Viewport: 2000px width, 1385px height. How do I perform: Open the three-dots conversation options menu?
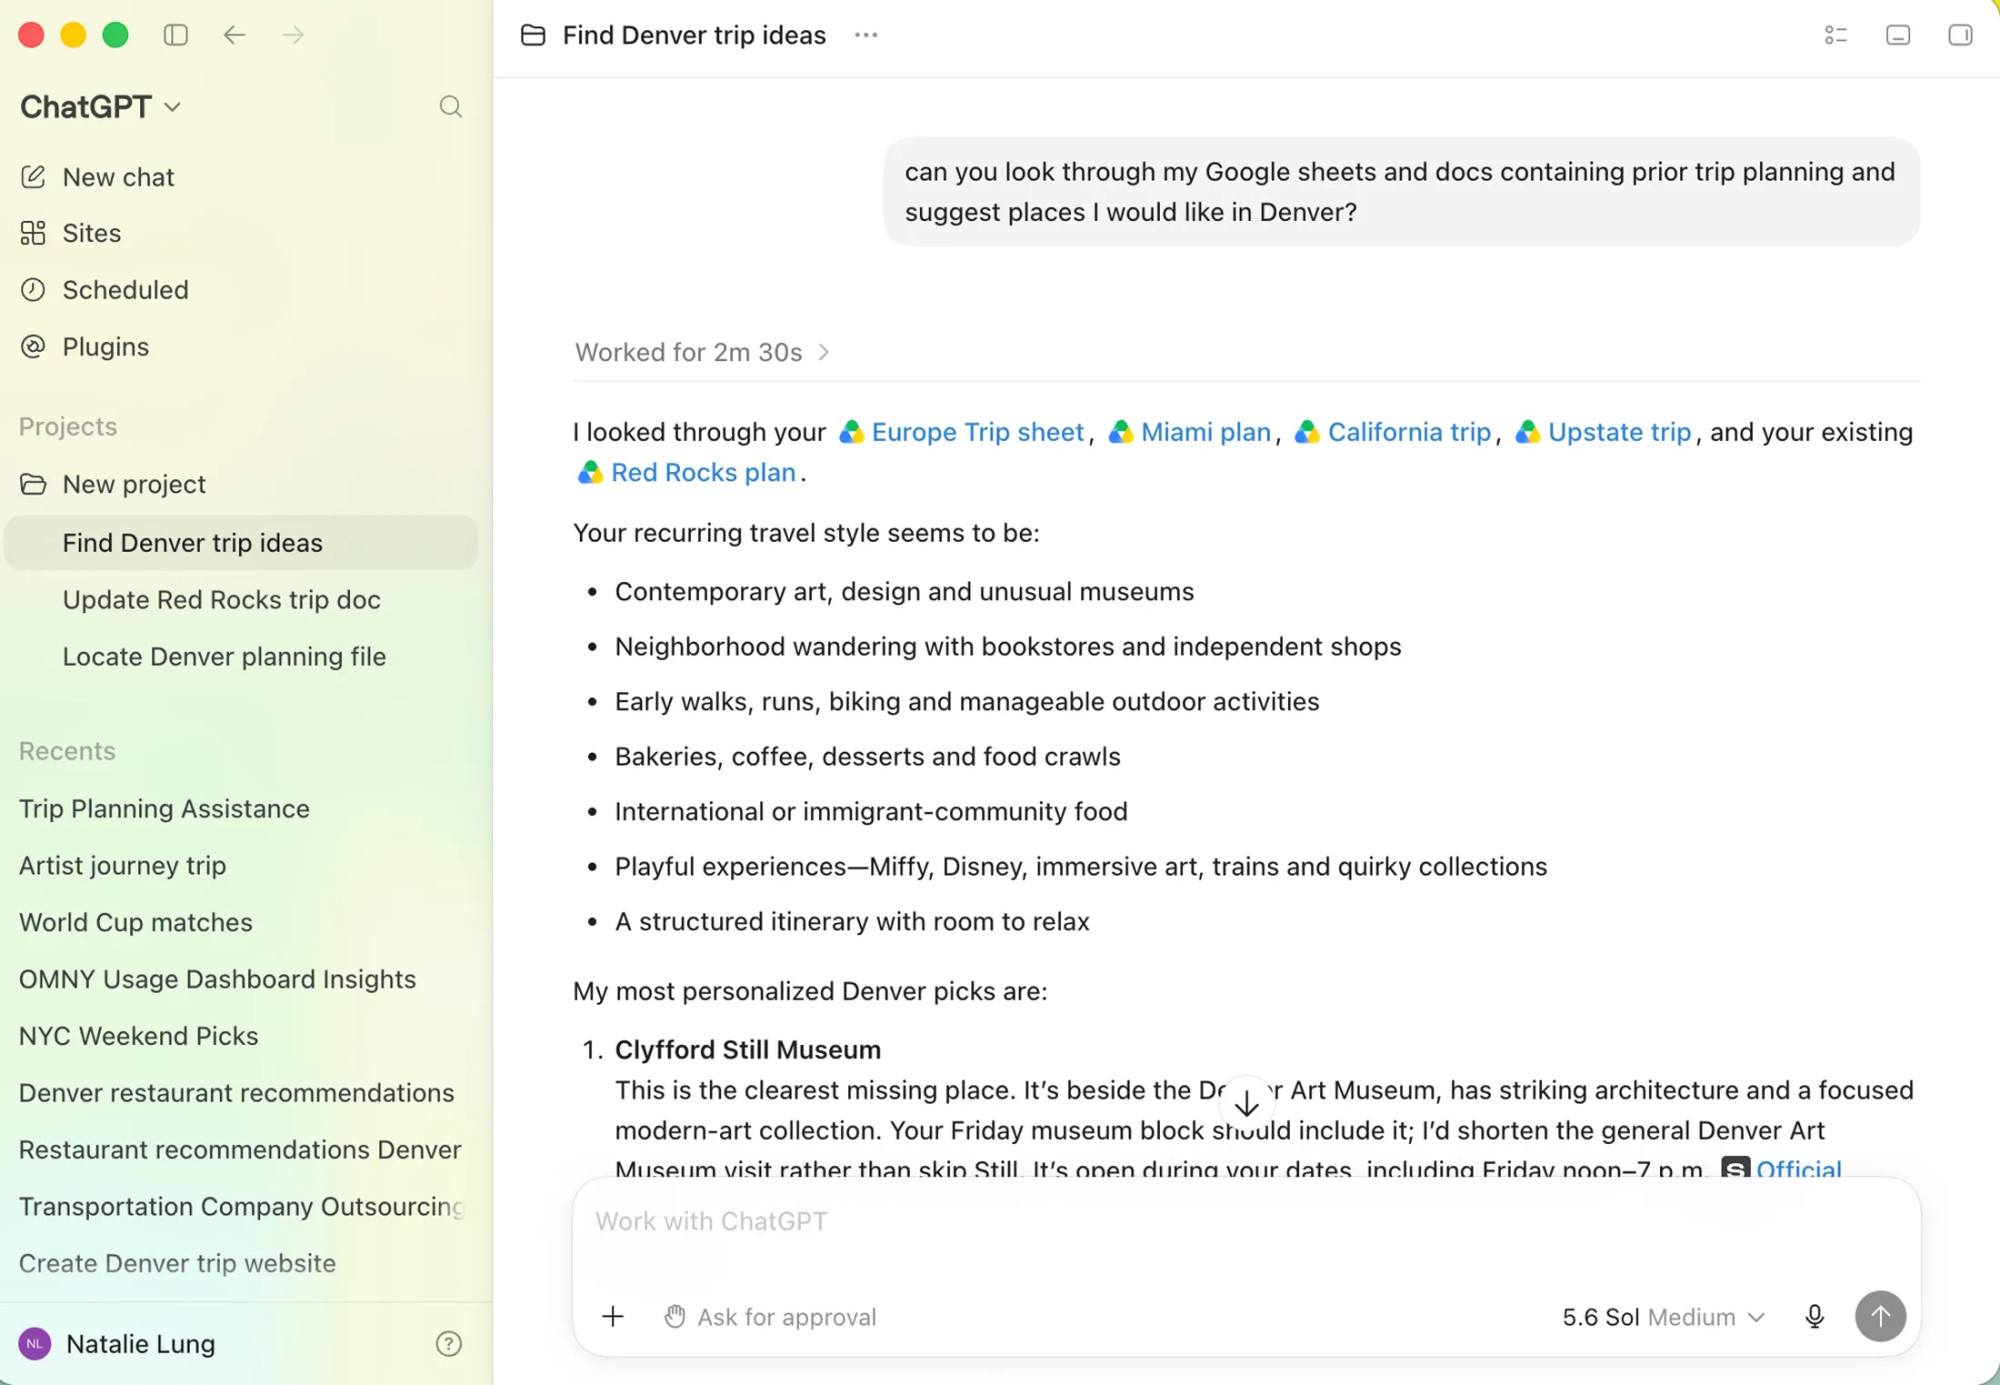(866, 35)
